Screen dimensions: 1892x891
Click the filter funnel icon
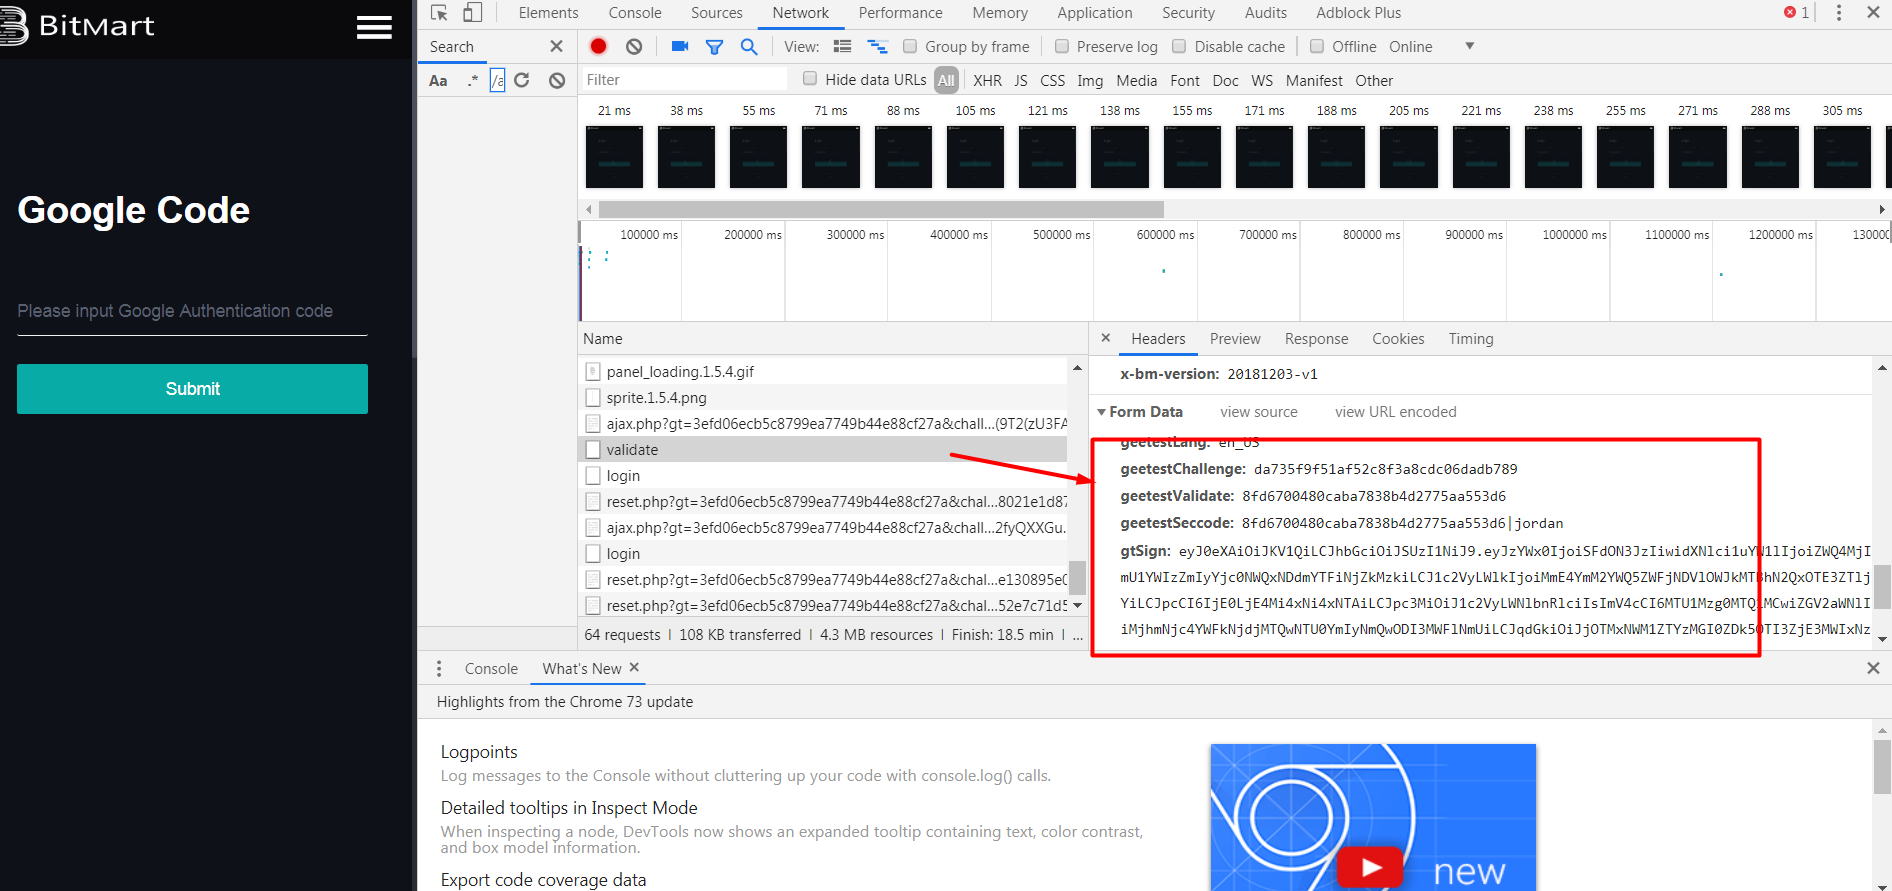714,46
